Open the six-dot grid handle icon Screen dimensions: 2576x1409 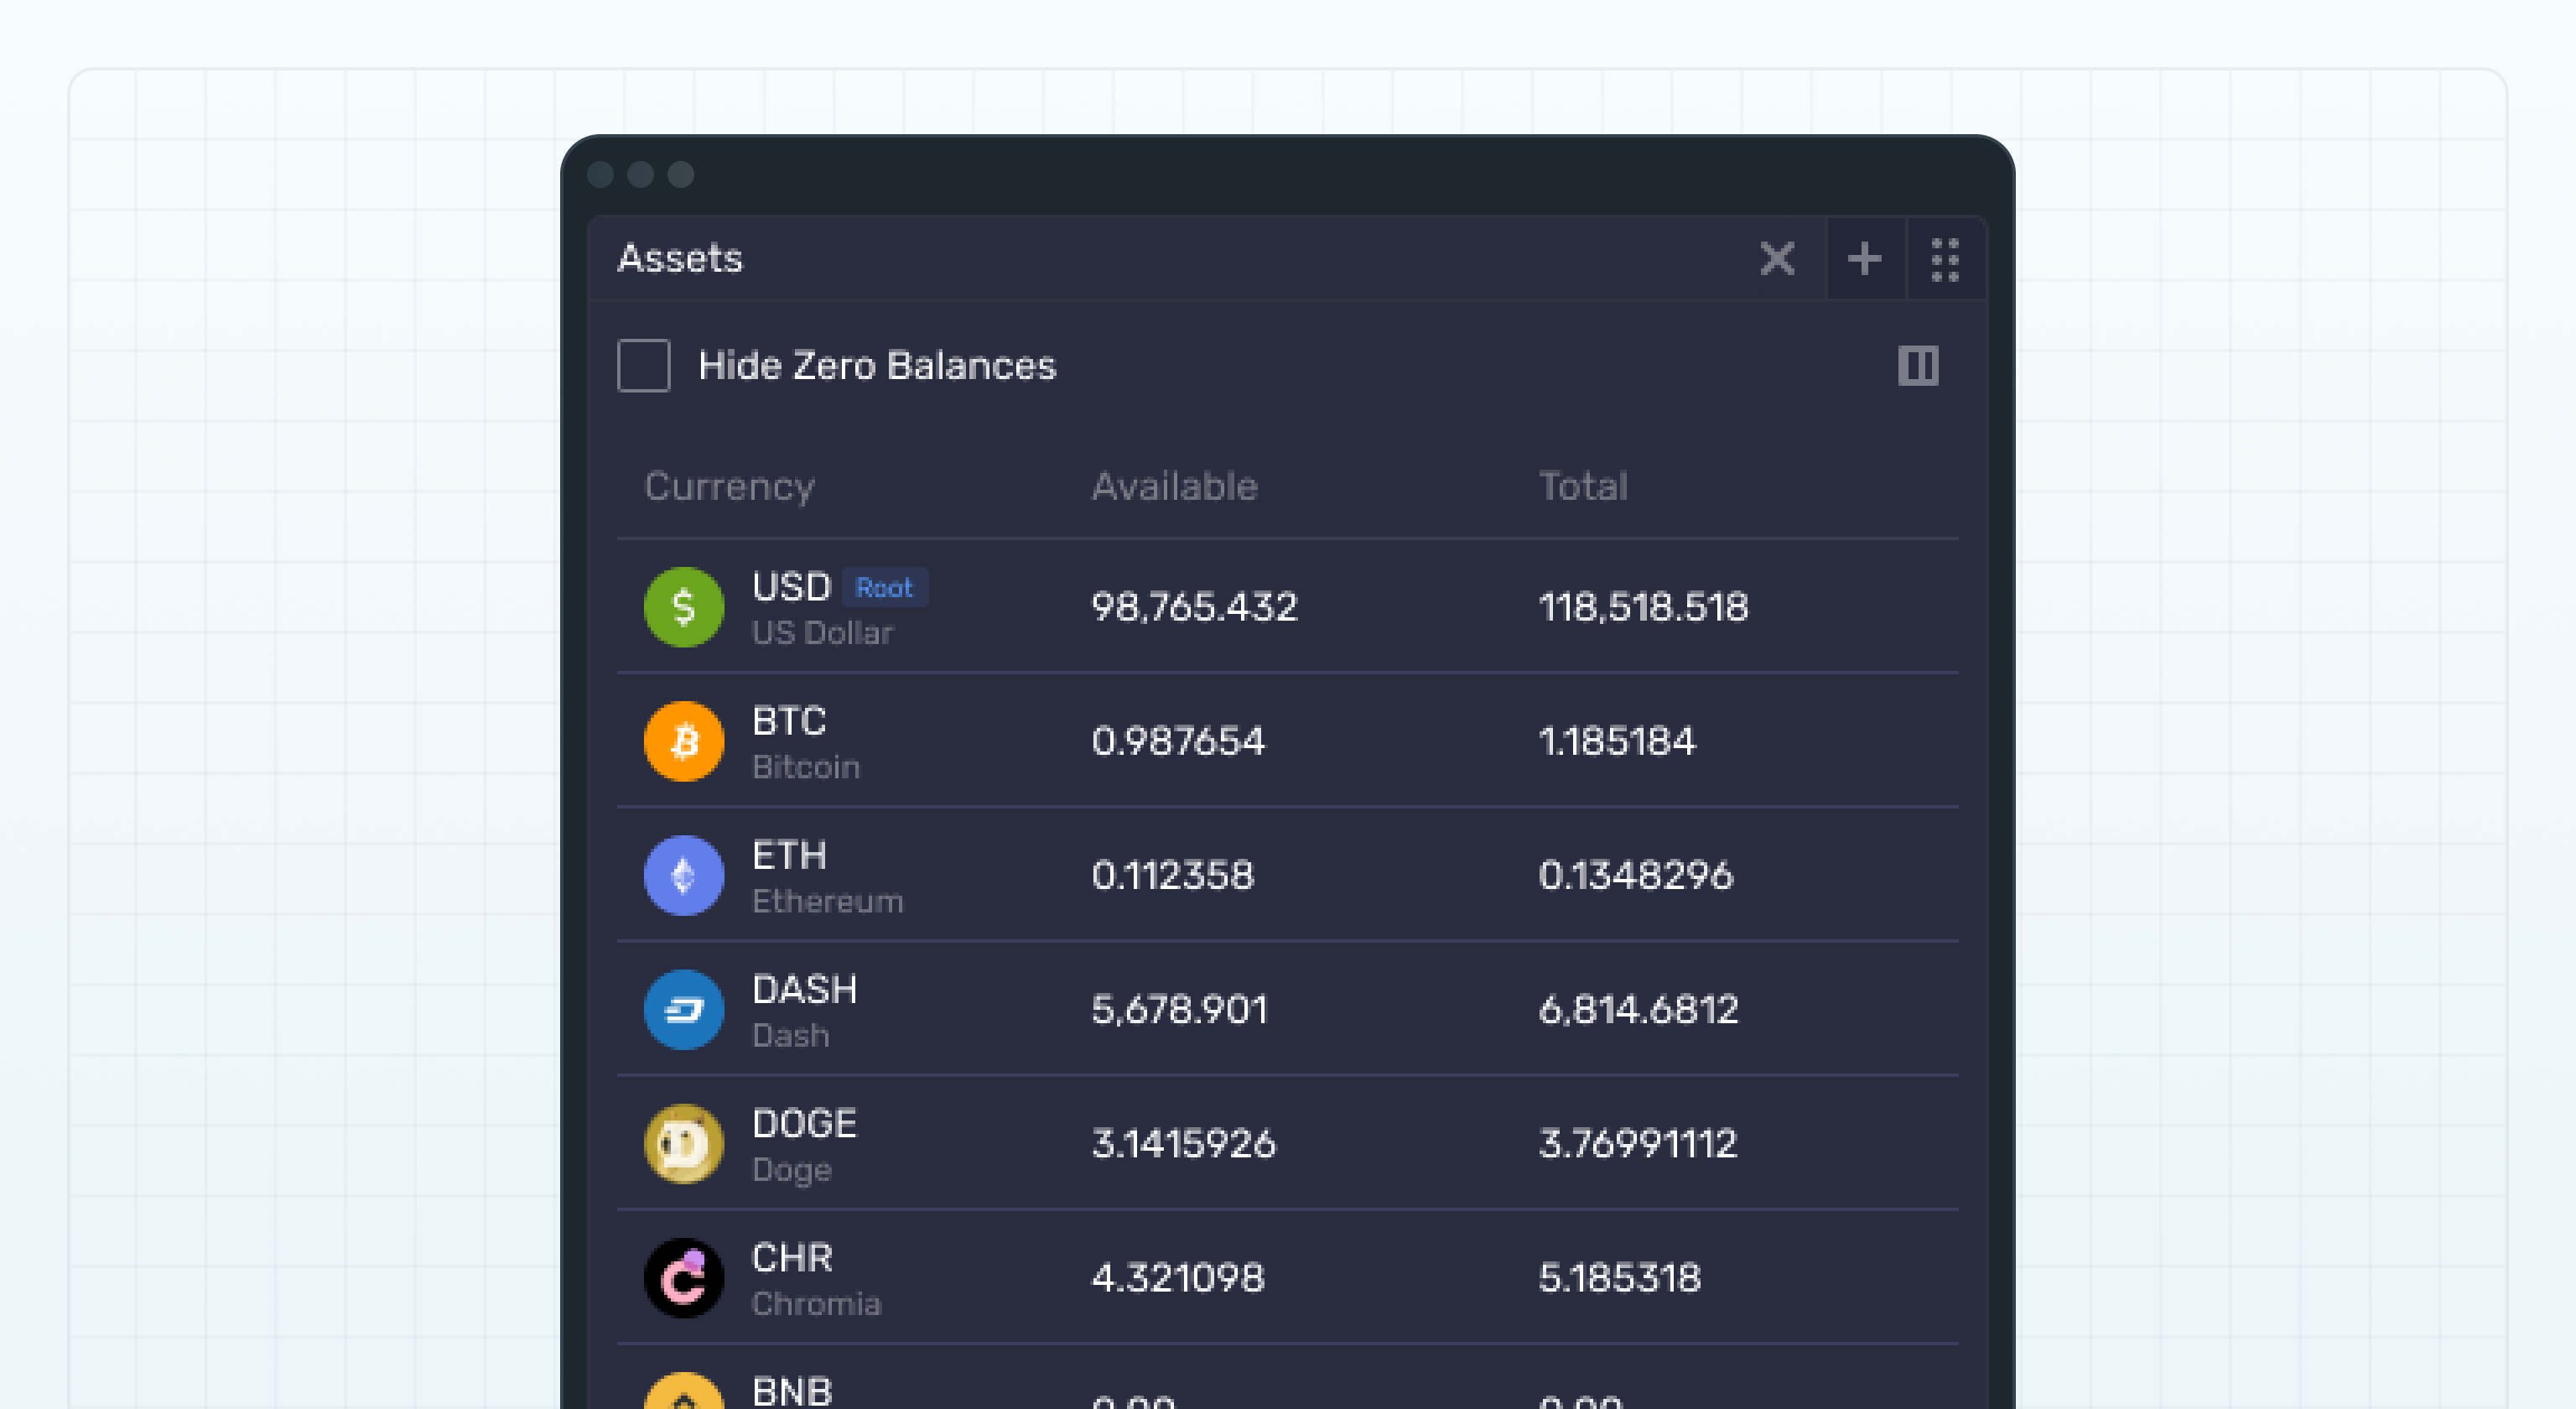1945,260
